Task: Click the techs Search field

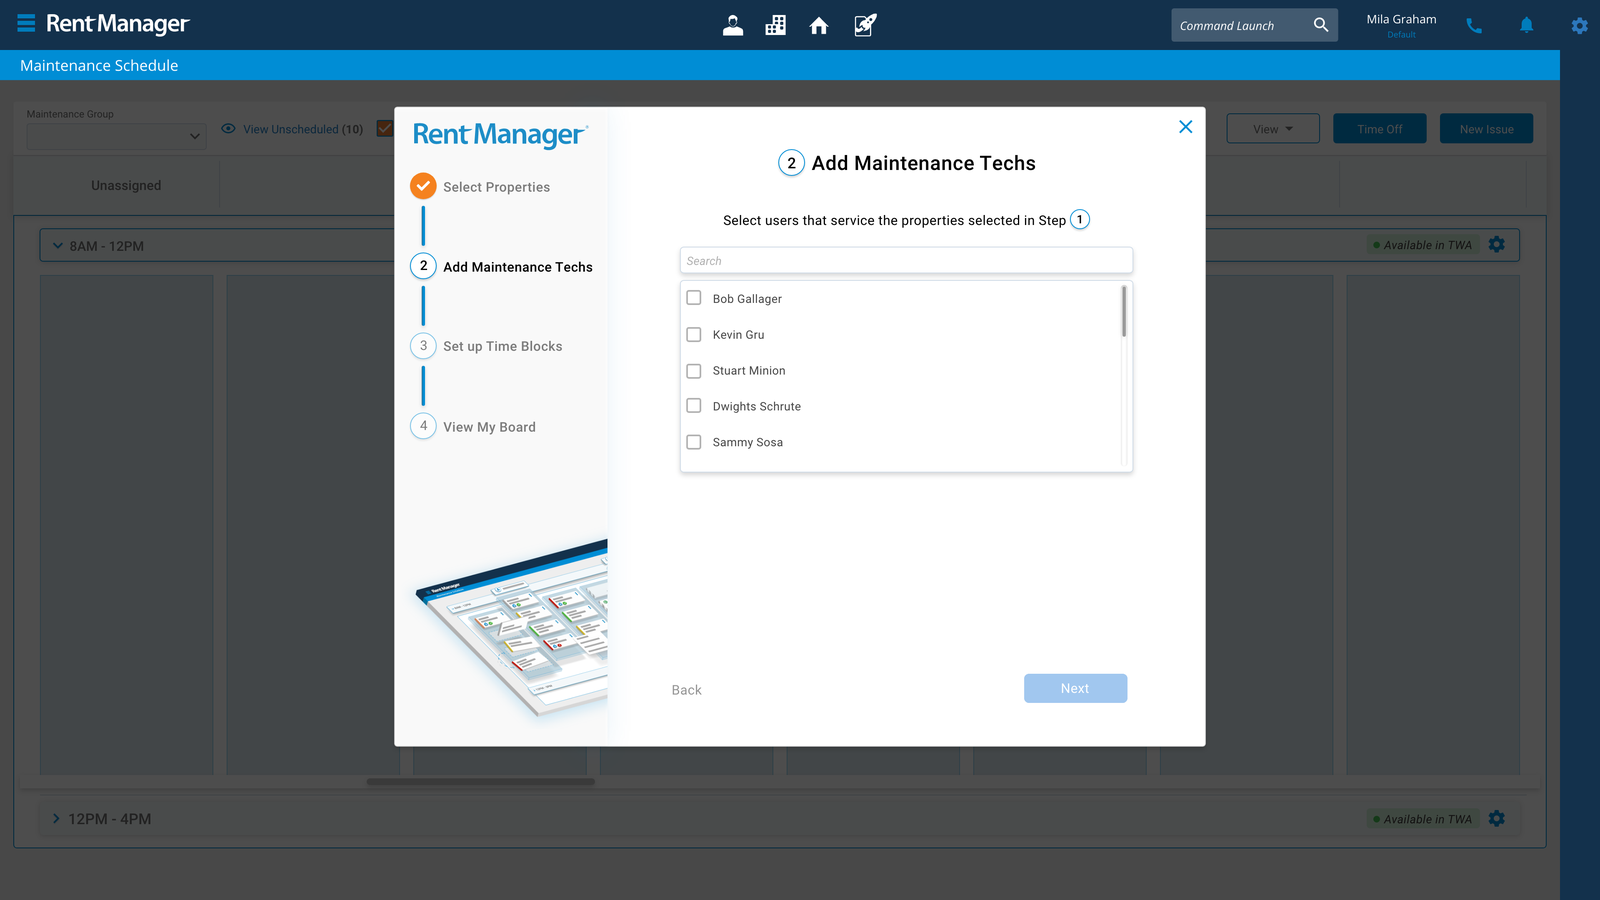Action: point(906,261)
